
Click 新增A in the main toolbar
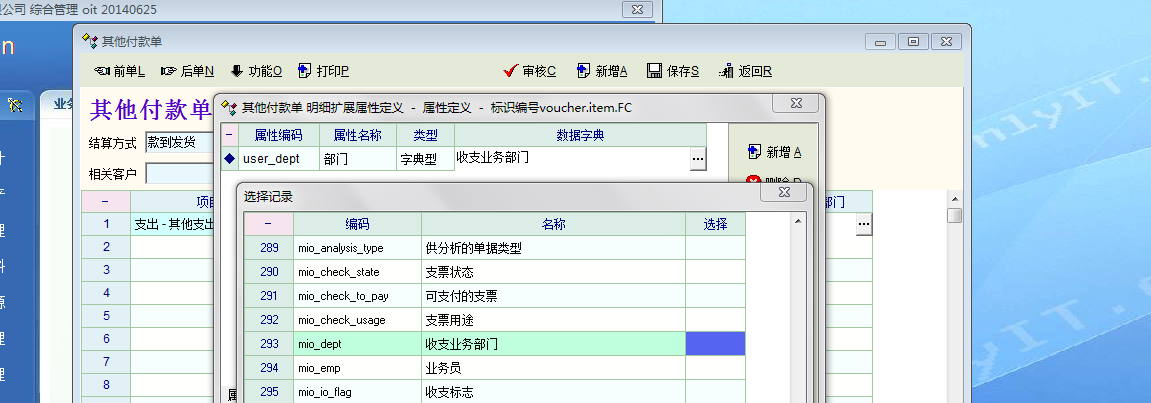[x=584, y=71]
